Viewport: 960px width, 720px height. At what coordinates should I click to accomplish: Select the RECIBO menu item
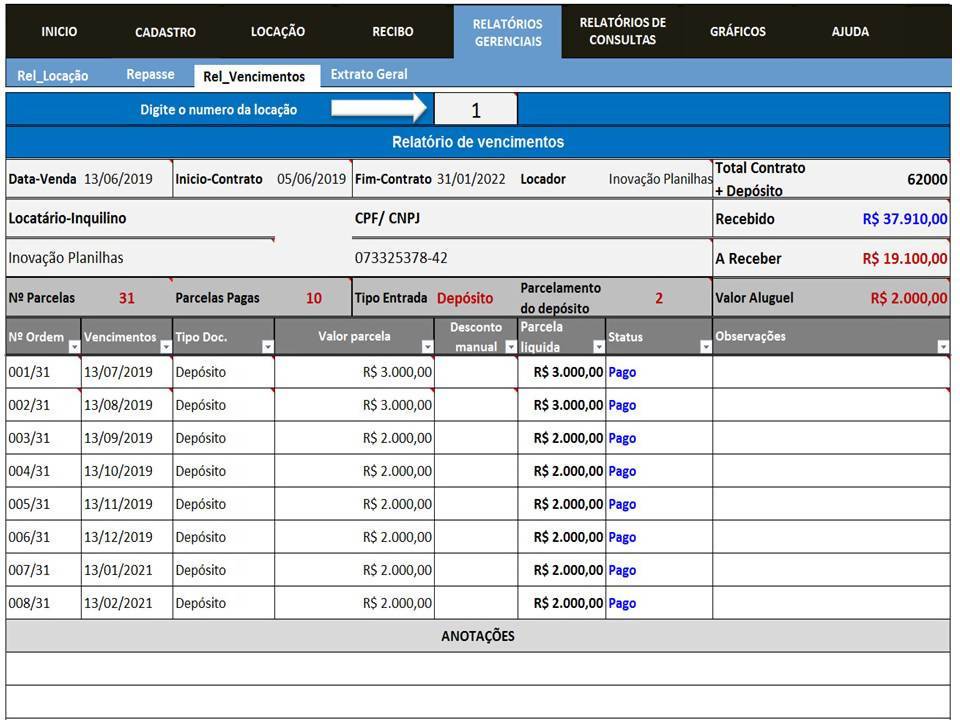[x=393, y=31]
